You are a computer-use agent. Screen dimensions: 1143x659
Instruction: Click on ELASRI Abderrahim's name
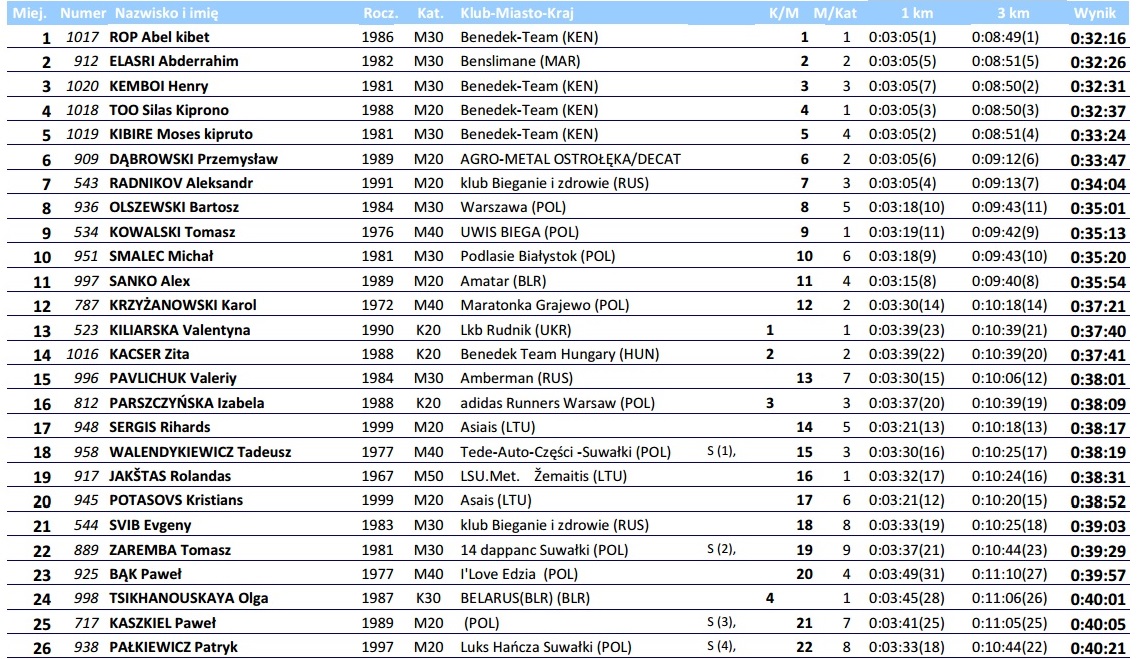173,62
